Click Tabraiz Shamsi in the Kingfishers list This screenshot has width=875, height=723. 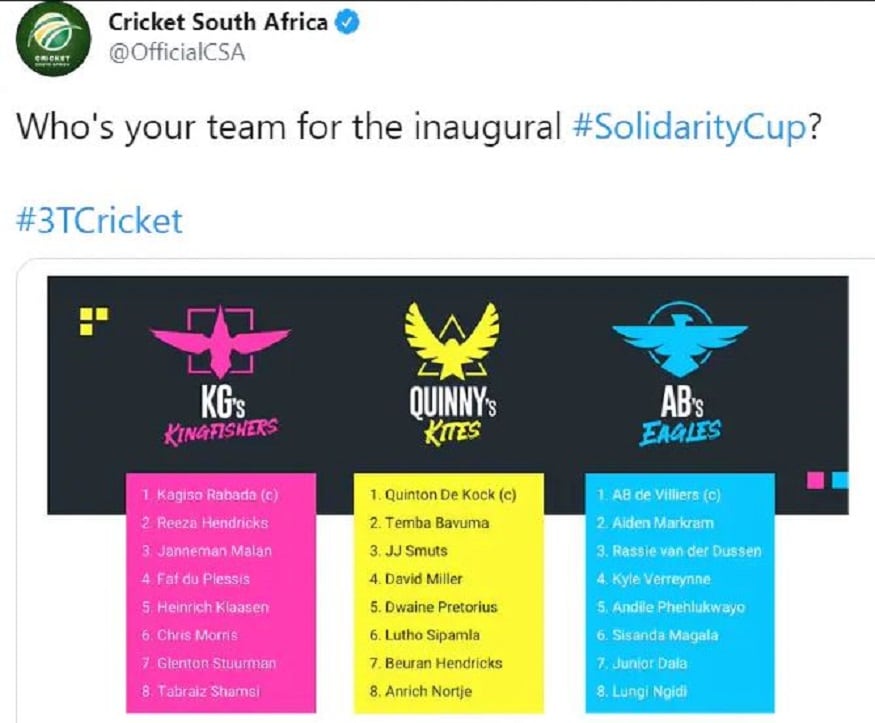pyautogui.click(x=201, y=692)
